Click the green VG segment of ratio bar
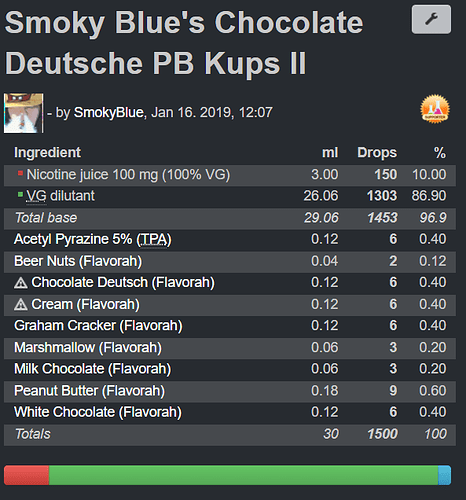This screenshot has width=466, height=500. (x=243, y=475)
